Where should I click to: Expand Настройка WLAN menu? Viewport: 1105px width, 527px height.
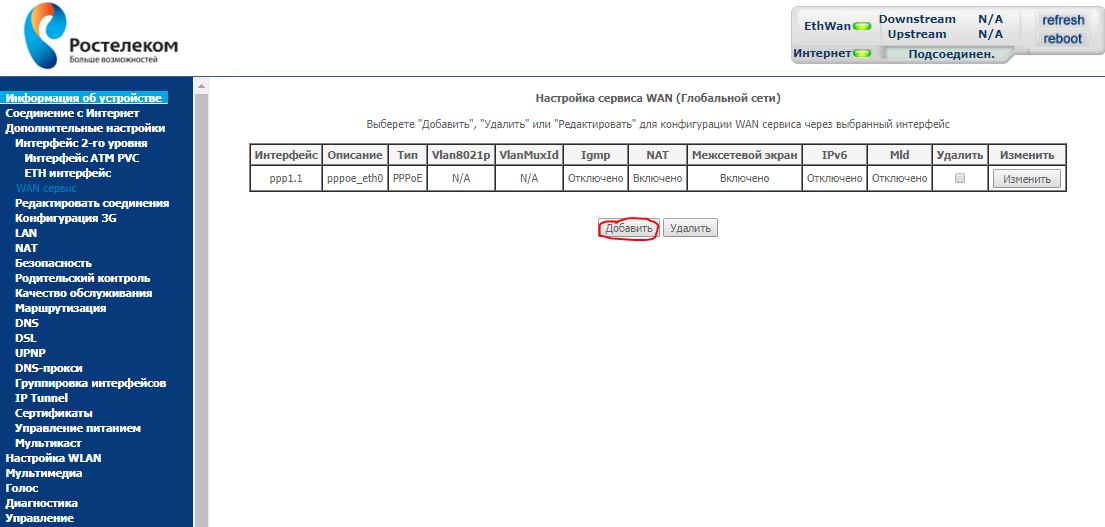pyautogui.click(x=53, y=458)
